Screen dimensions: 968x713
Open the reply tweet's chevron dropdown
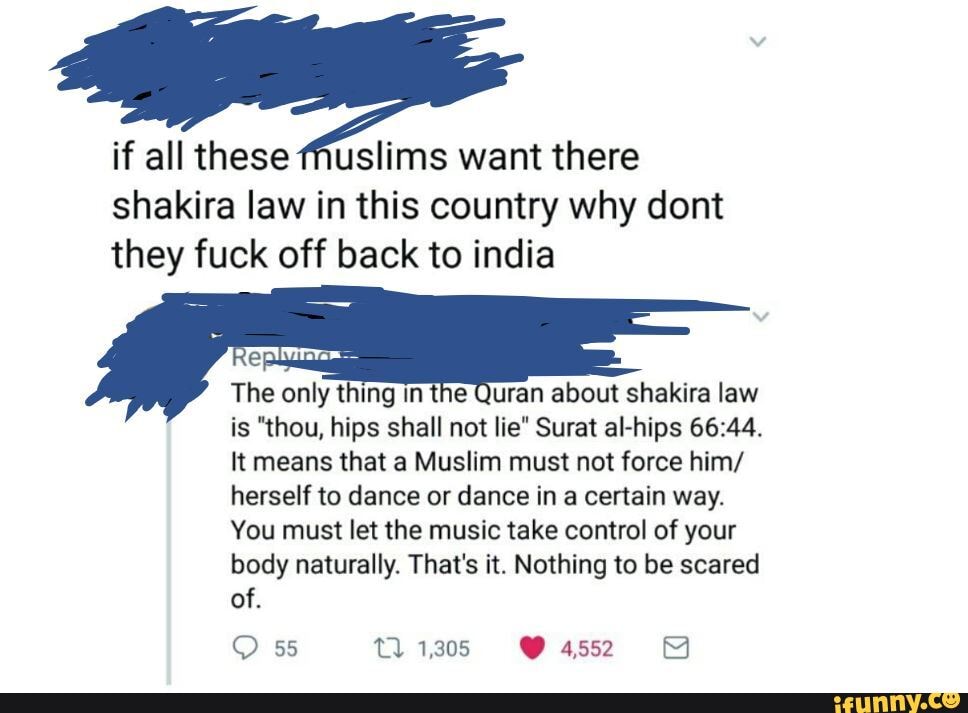(x=762, y=316)
